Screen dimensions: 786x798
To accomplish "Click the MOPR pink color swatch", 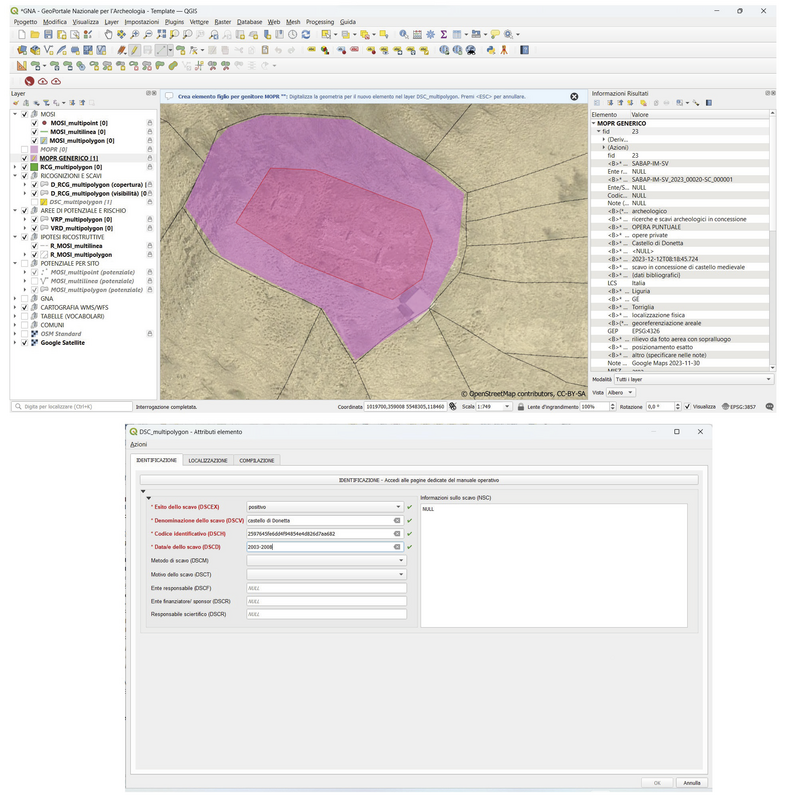I will pyautogui.click(x=34, y=150).
